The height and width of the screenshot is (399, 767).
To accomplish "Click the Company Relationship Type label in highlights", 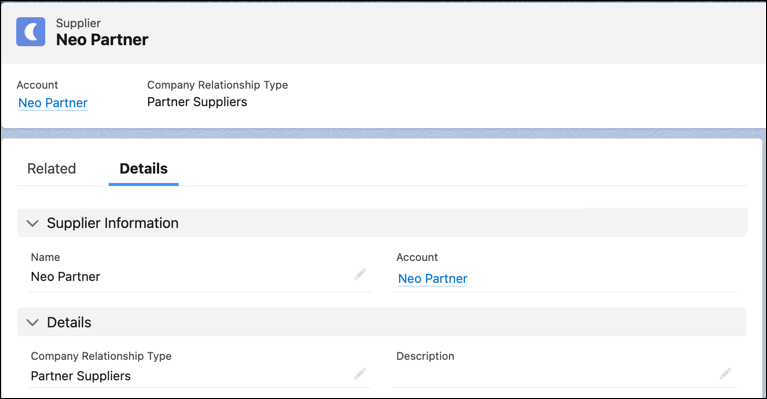I will point(217,85).
